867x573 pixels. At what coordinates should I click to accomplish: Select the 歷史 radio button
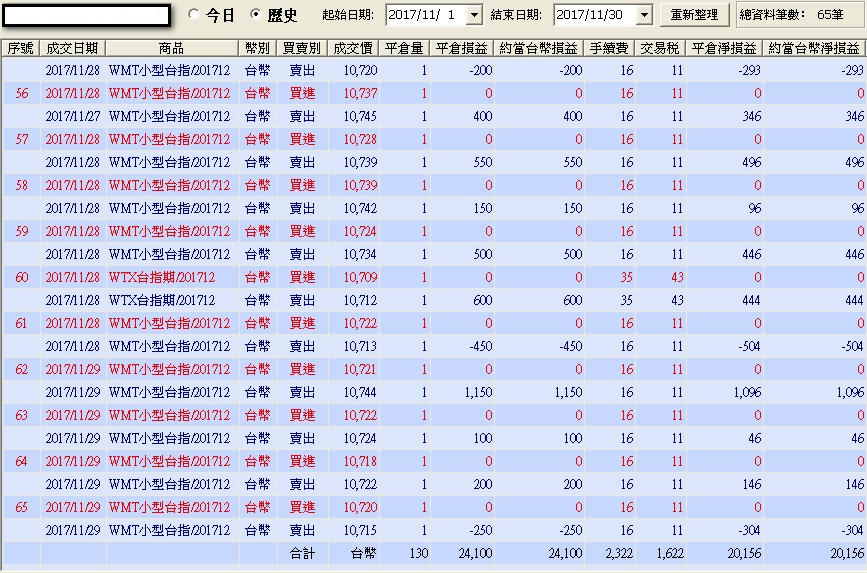pyautogui.click(x=255, y=15)
